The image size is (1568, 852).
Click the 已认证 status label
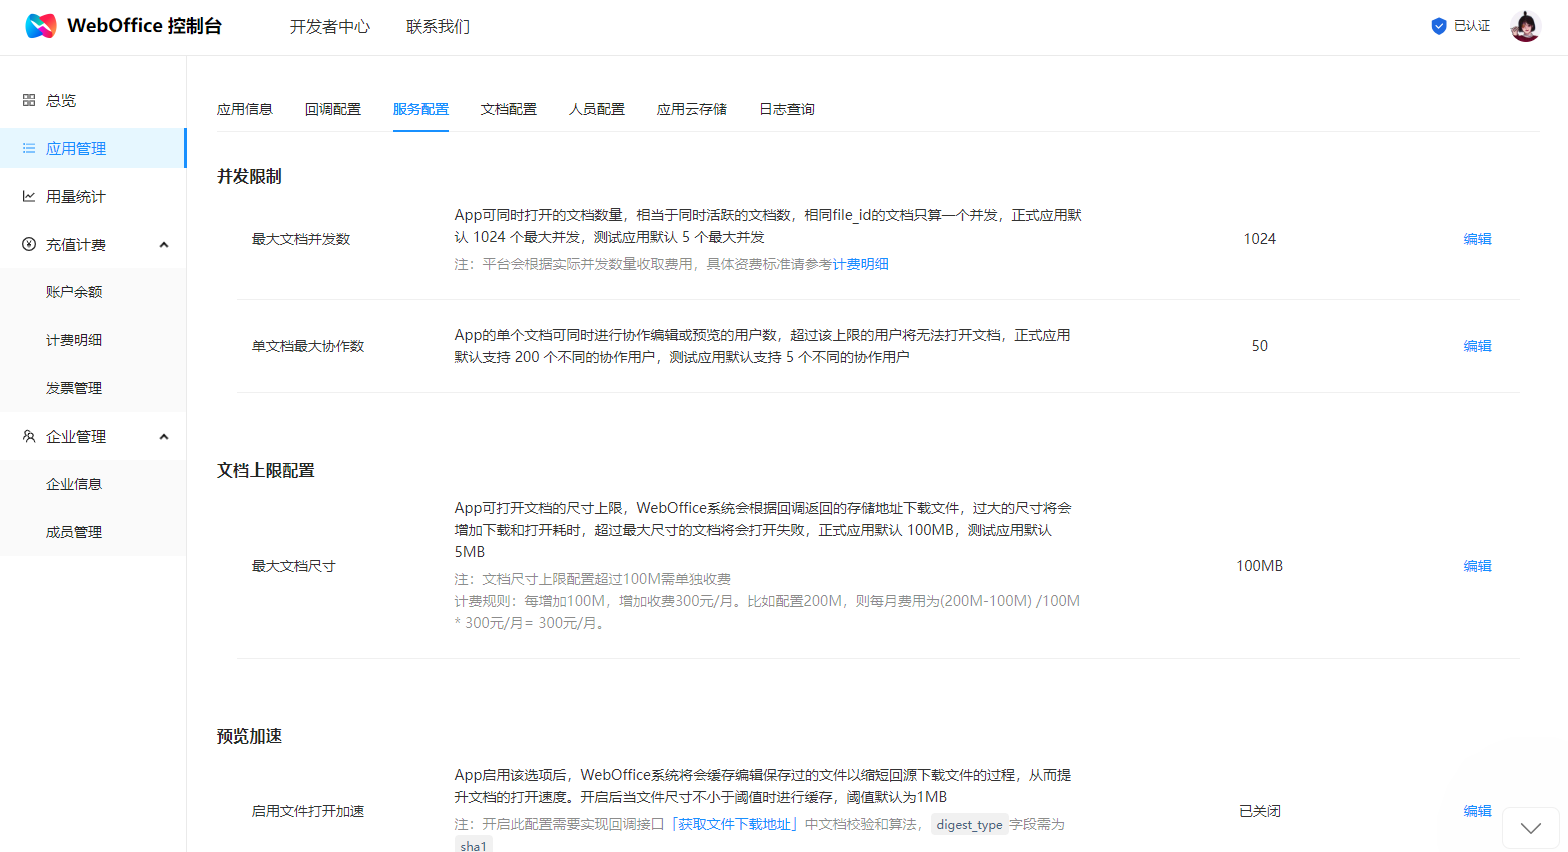click(x=1472, y=26)
